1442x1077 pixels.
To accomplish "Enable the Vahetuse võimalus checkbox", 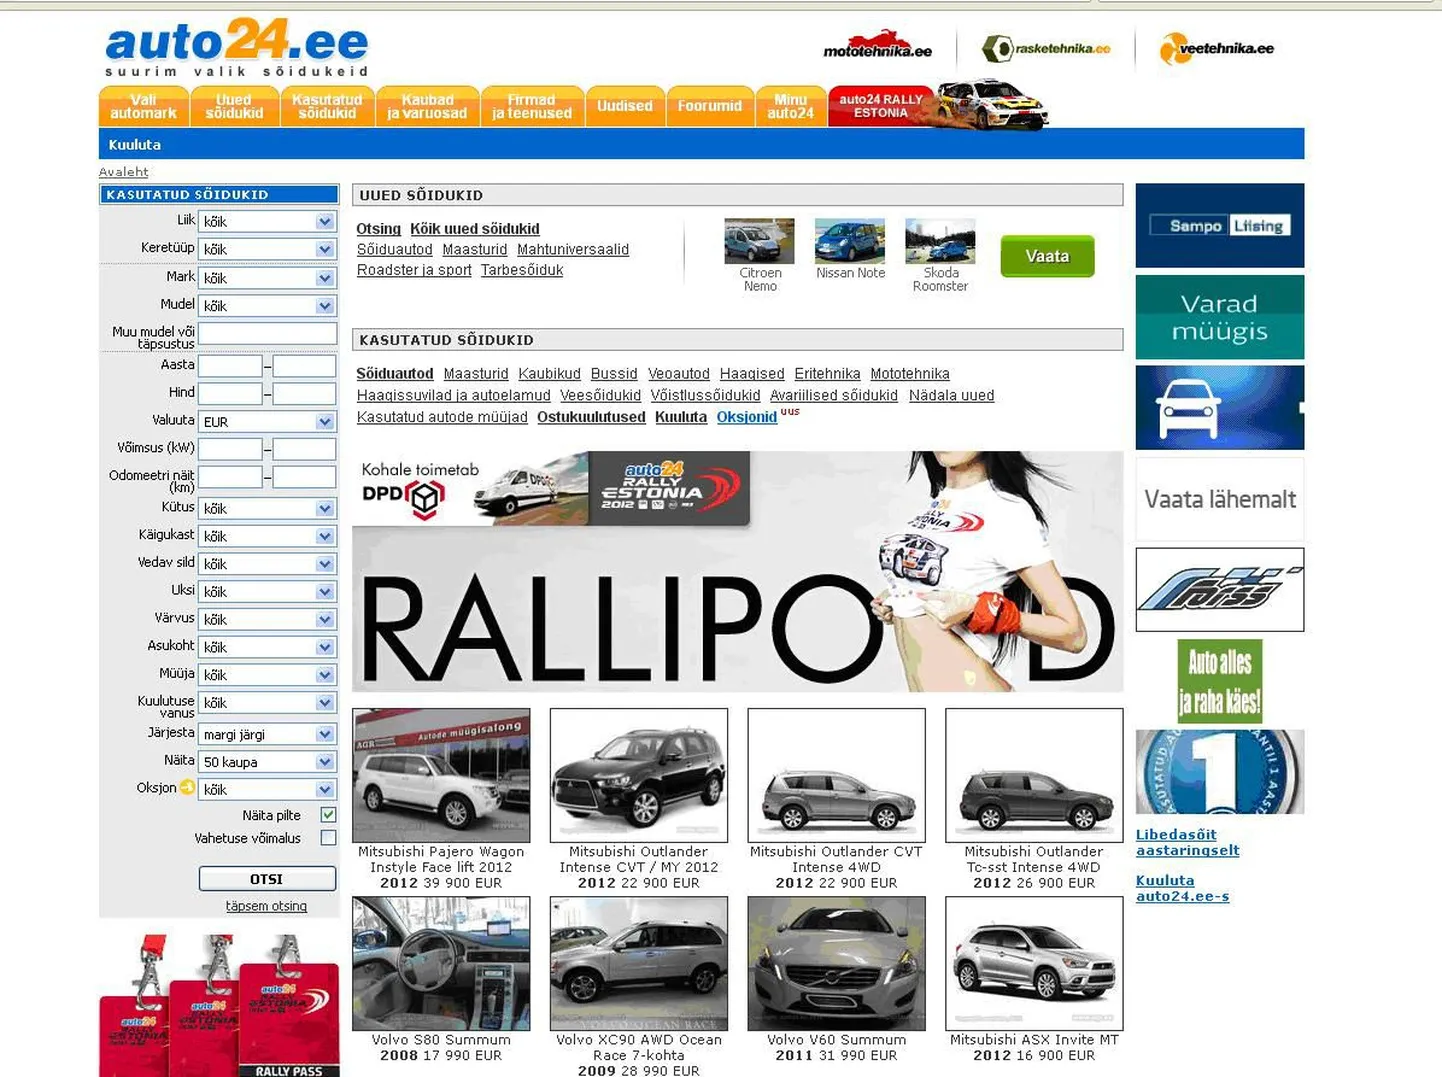I will (328, 838).
